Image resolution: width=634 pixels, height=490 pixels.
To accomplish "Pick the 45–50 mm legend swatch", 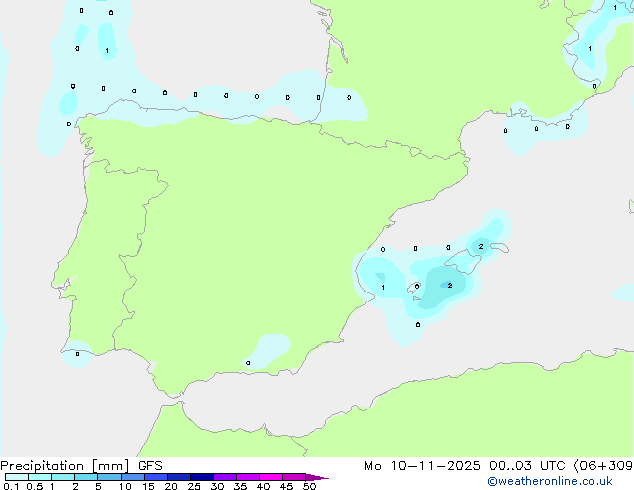I will click(294, 477).
